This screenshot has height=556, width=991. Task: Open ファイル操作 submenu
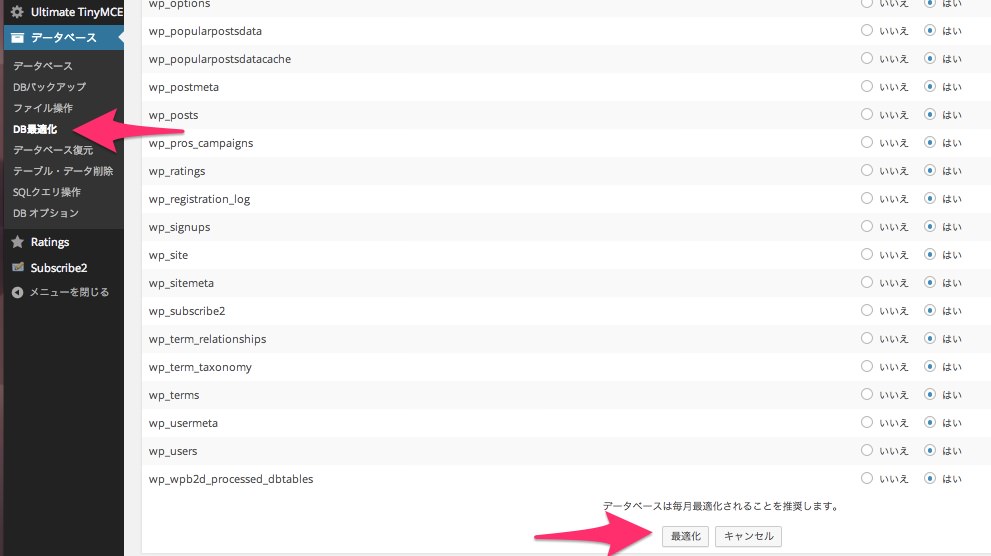[43, 108]
